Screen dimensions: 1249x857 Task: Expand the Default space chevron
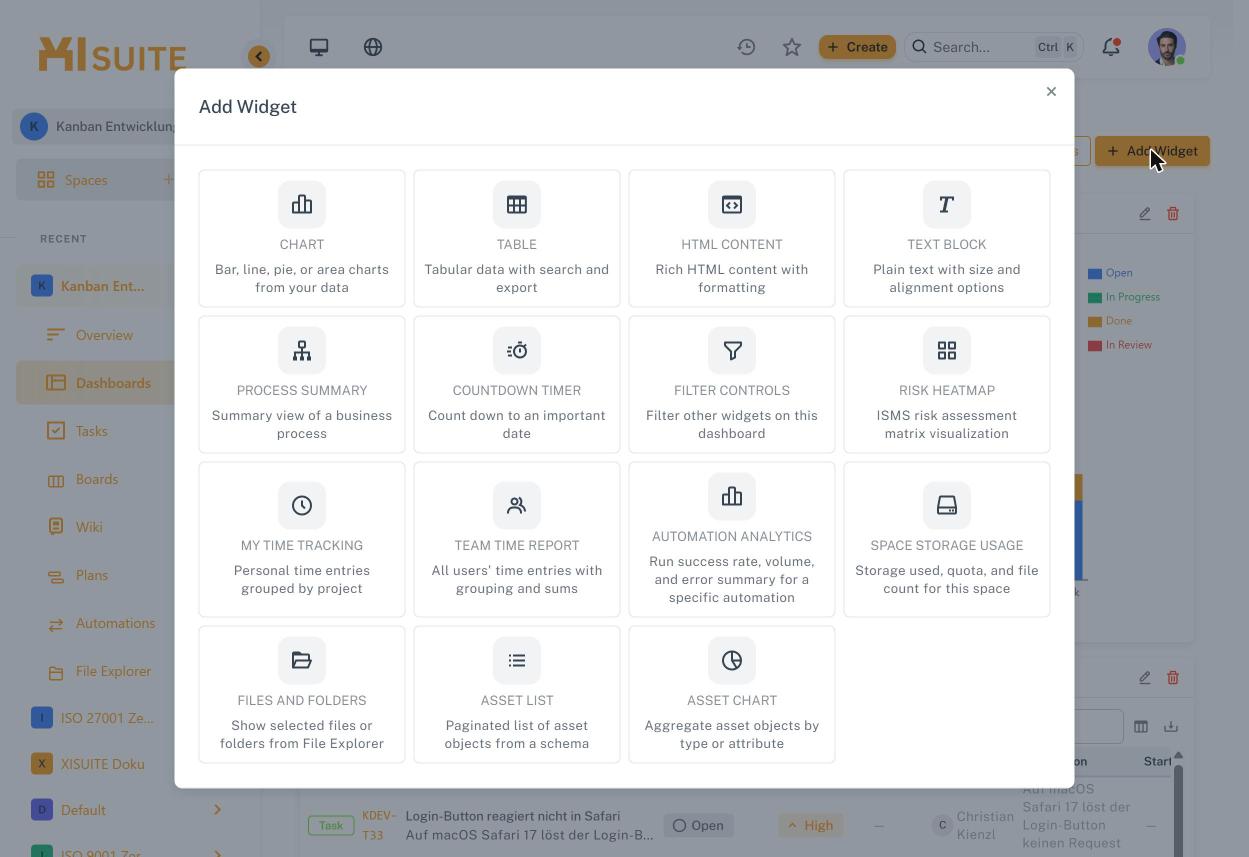(217, 810)
